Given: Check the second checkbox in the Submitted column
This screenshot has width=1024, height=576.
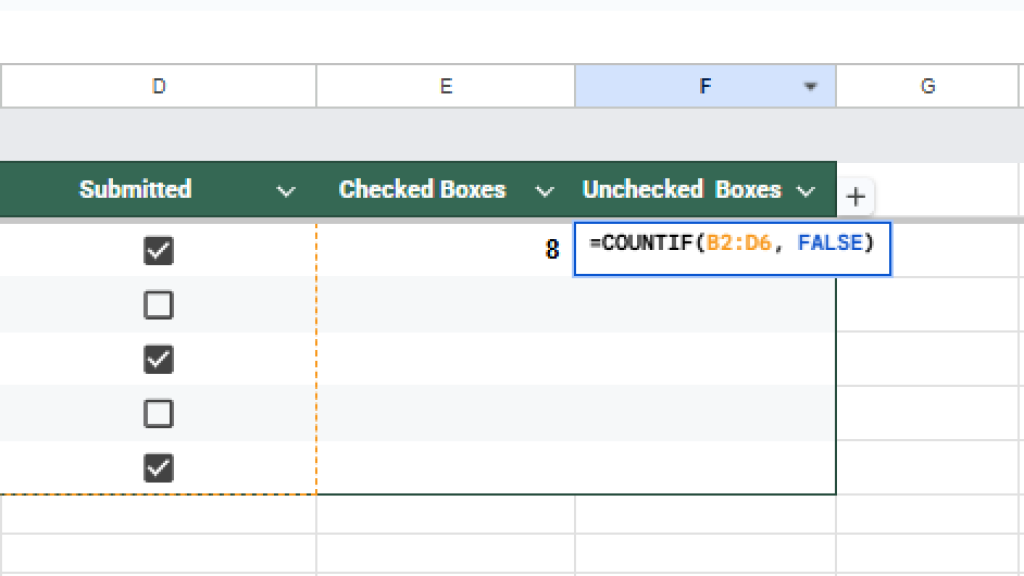Looking at the screenshot, I should (x=158, y=304).
